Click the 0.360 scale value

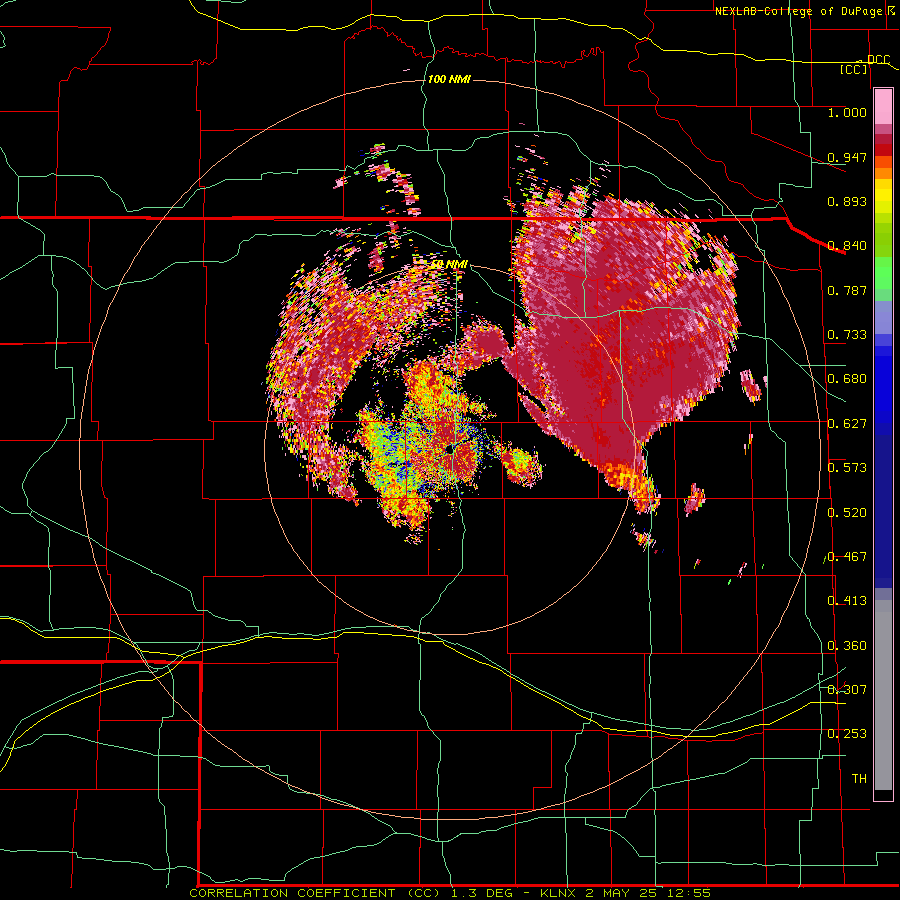tap(847, 646)
